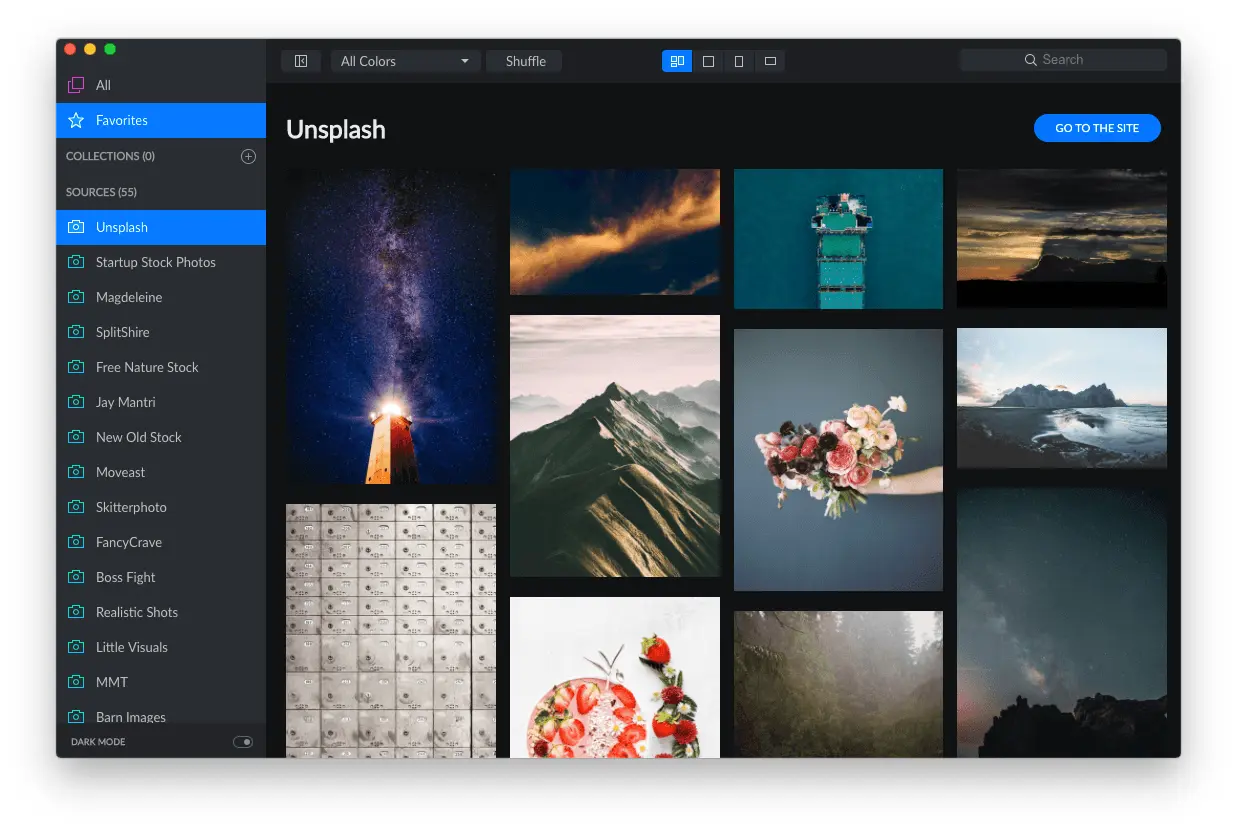Open the lighthouse under Milky Way photo
The width and height of the screenshot is (1237, 832).
(391, 327)
